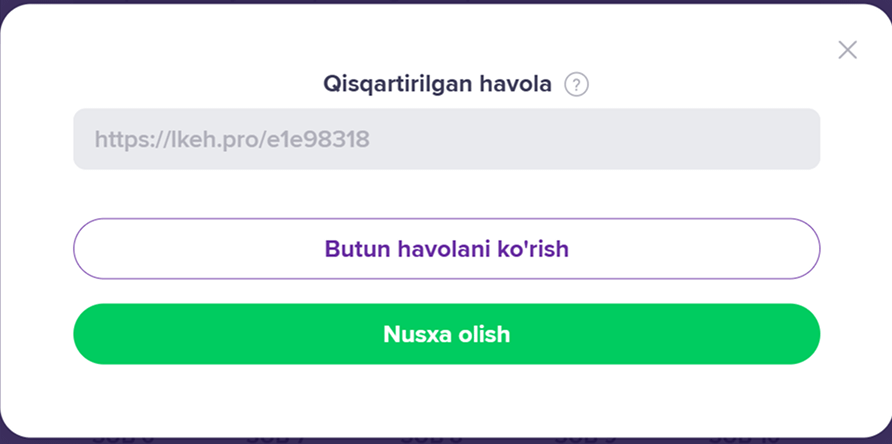Click the purple-bordered view full link button
The width and height of the screenshot is (892, 444).
[x=446, y=248]
